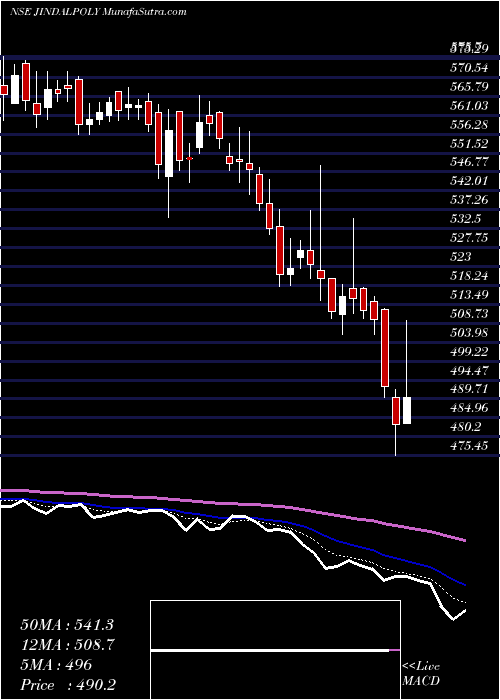Select the 542.01 price axis label
The height and width of the screenshot is (700, 500).
(x=469, y=181)
